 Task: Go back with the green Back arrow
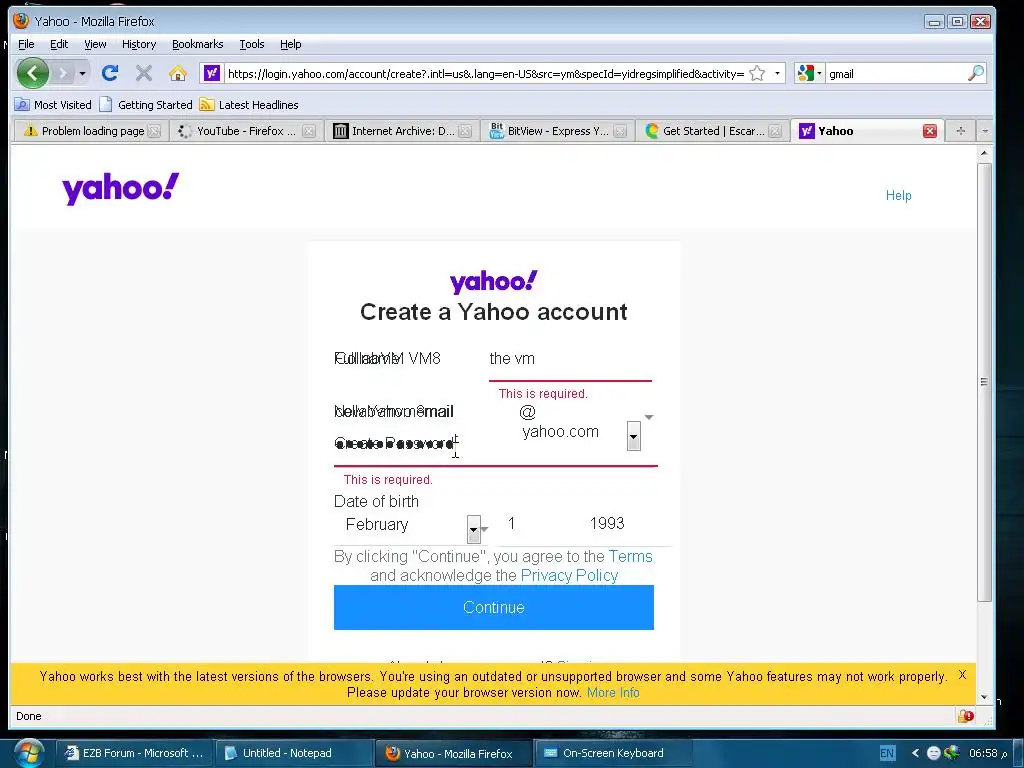point(32,73)
